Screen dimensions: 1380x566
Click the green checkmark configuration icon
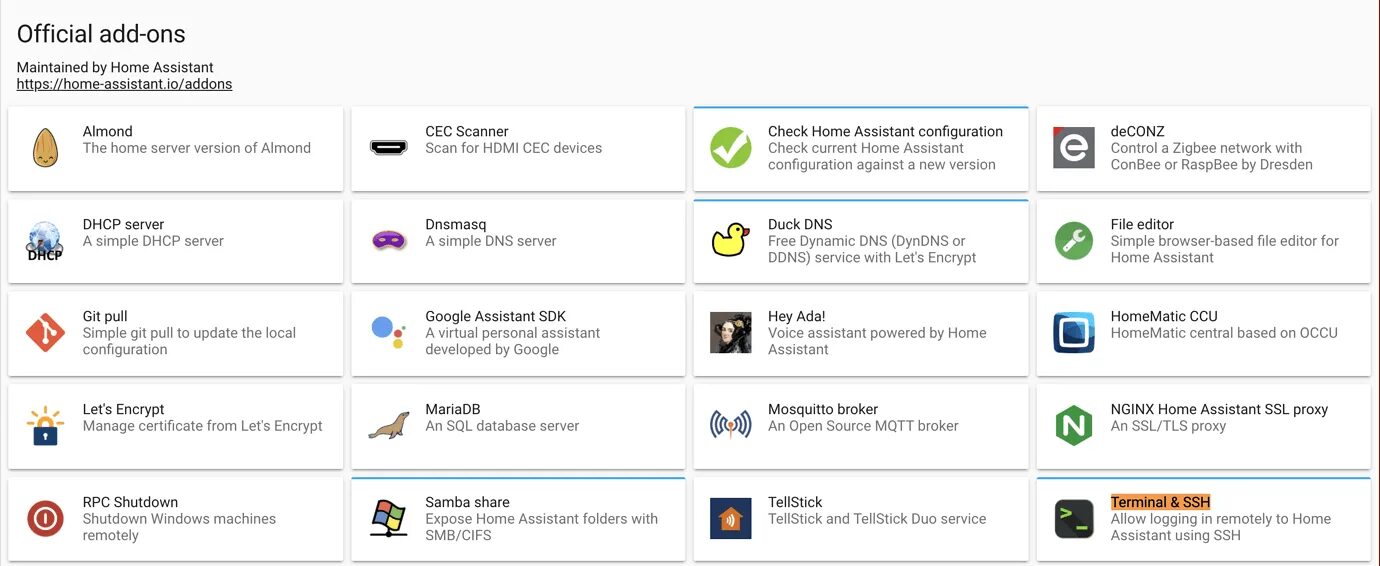point(731,148)
